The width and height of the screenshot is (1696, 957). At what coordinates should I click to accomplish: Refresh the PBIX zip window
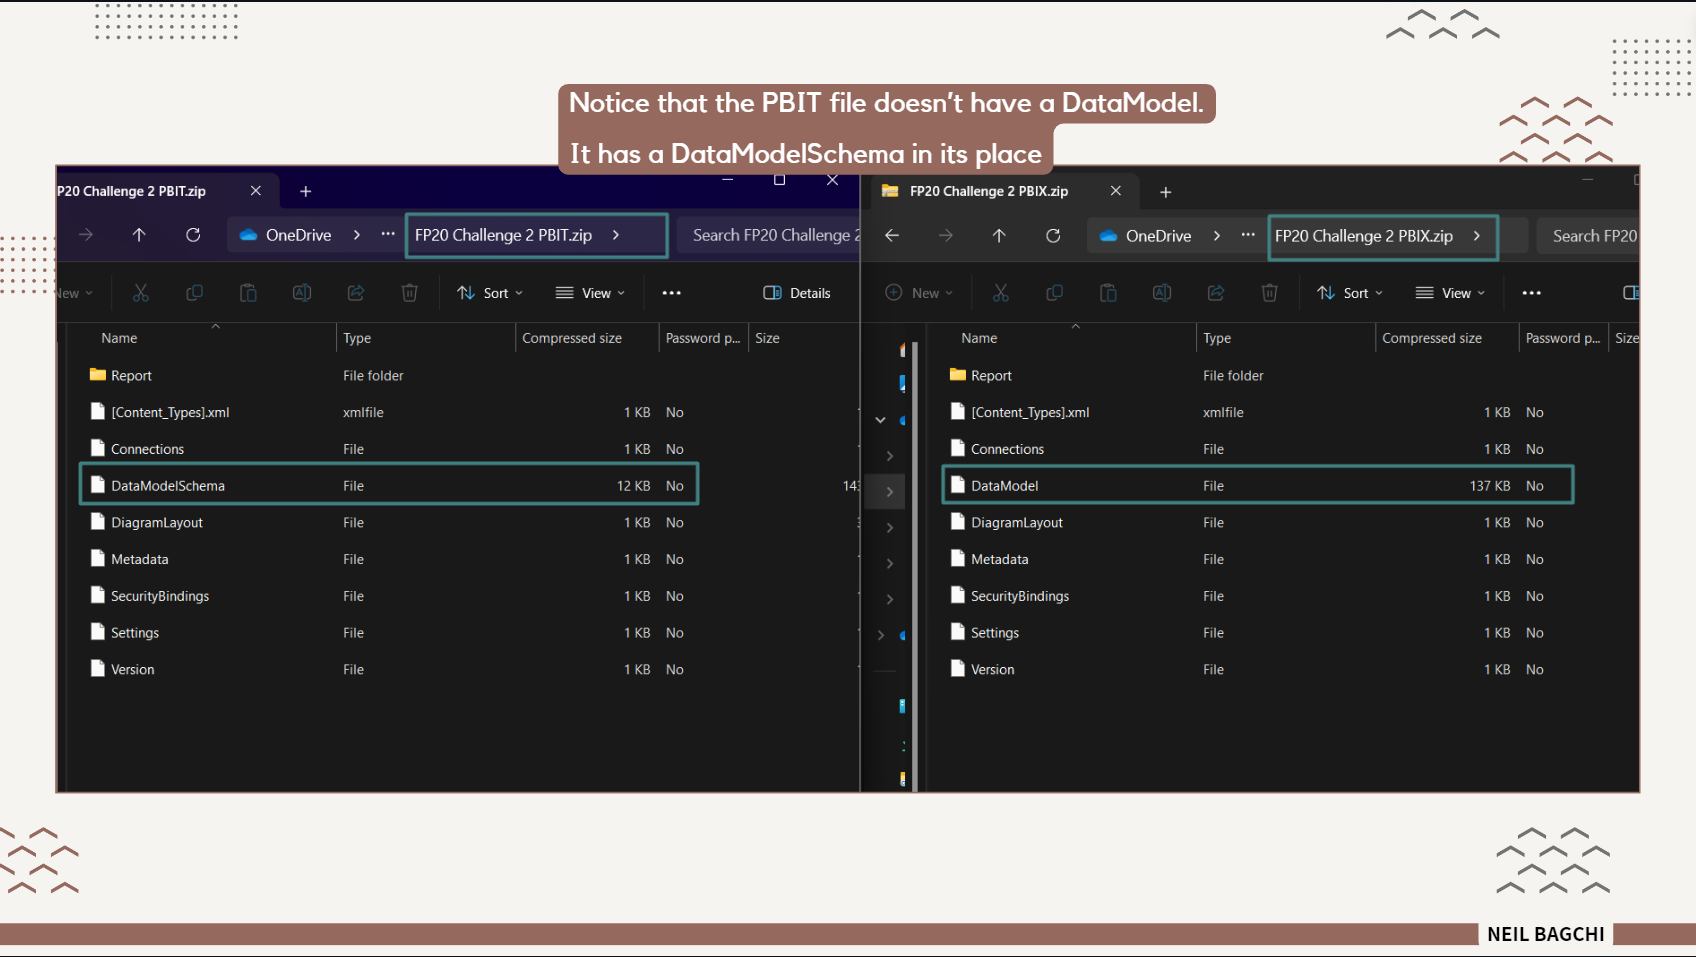coord(1053,236)
